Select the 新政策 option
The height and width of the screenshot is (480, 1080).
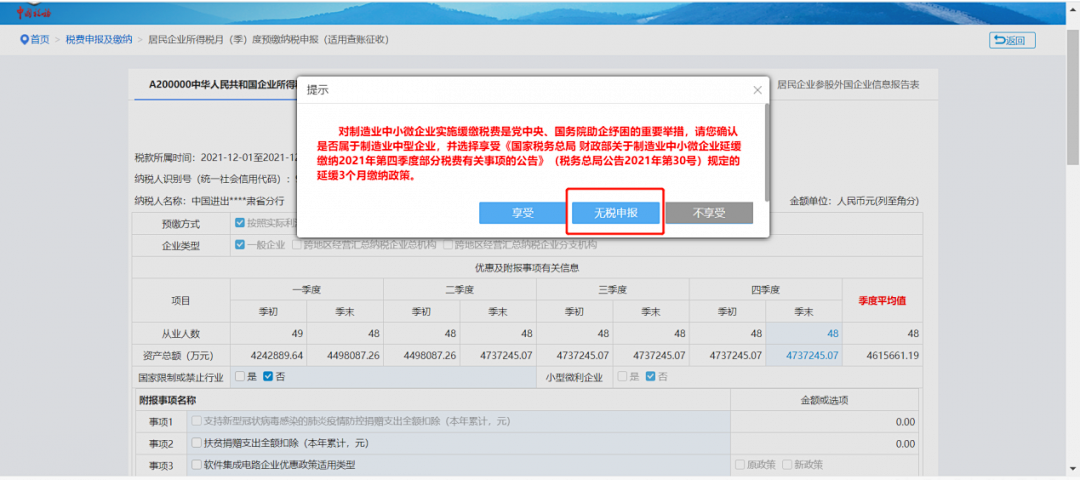(789, 464)
